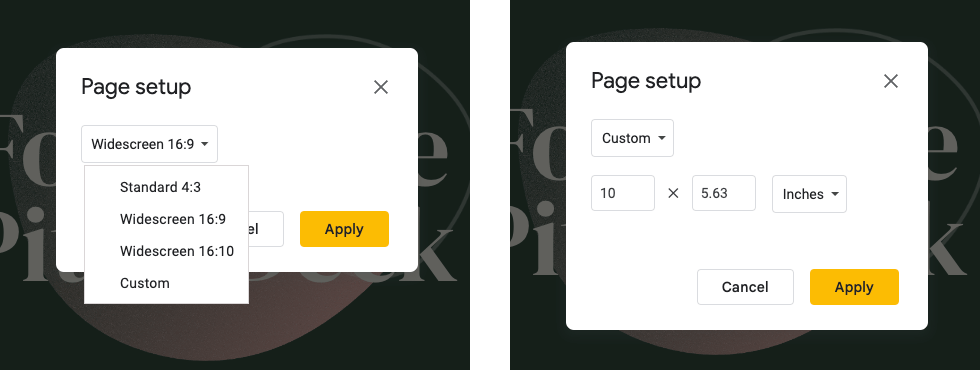The width and height of the screenshot is (980, 370).
Task: Open the Custom size preset dropdown
Action: (632, 138)
